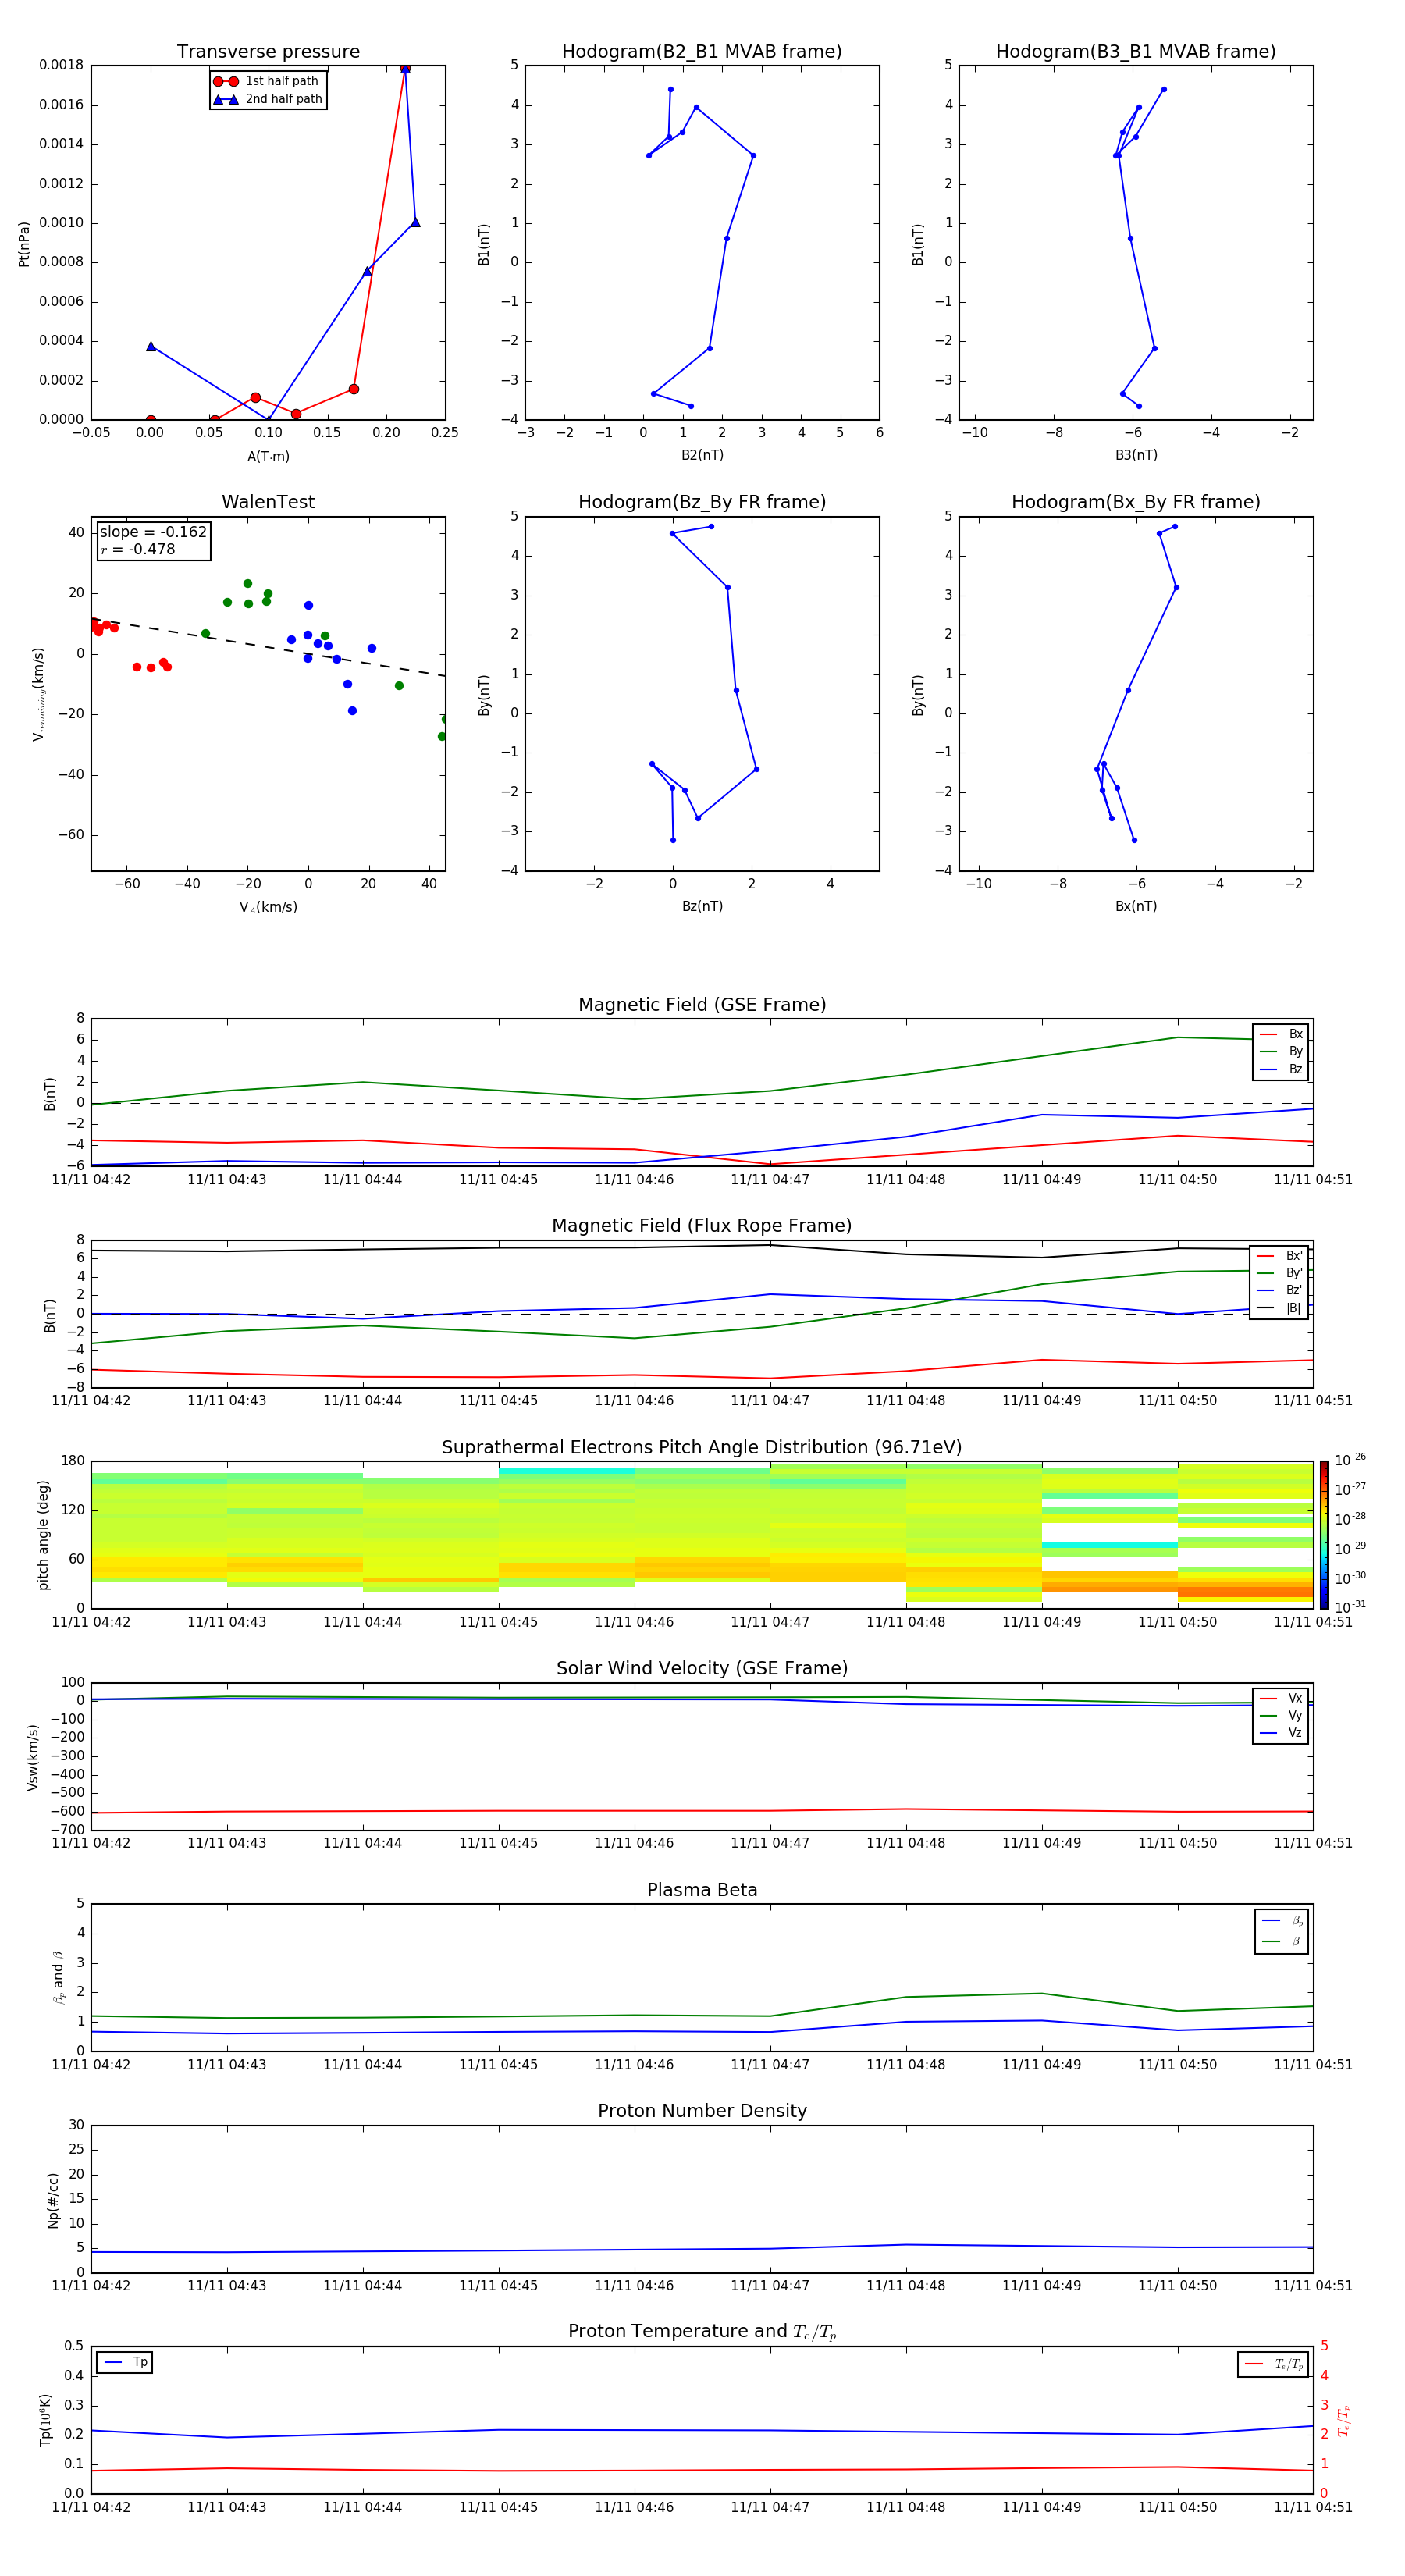Click the 'Magnetic Field (GSE Frame)' title

point(702,1005)
